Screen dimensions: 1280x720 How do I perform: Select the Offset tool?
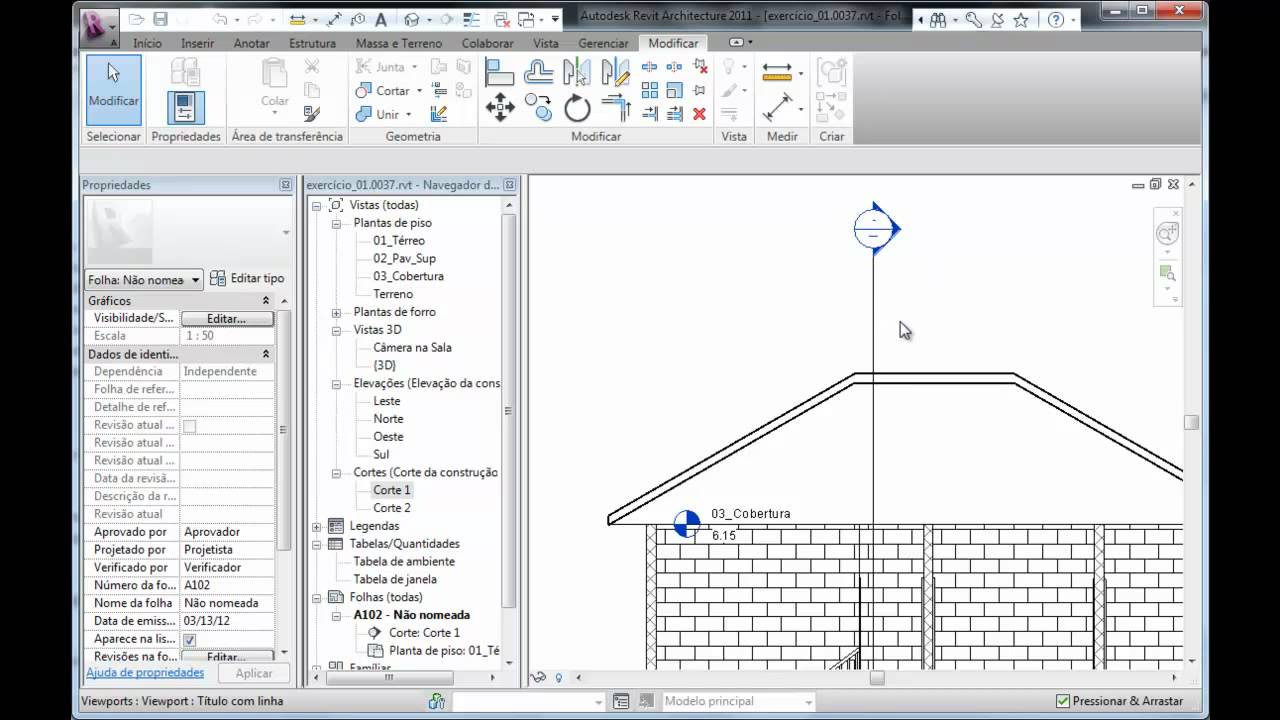[539, 72]
